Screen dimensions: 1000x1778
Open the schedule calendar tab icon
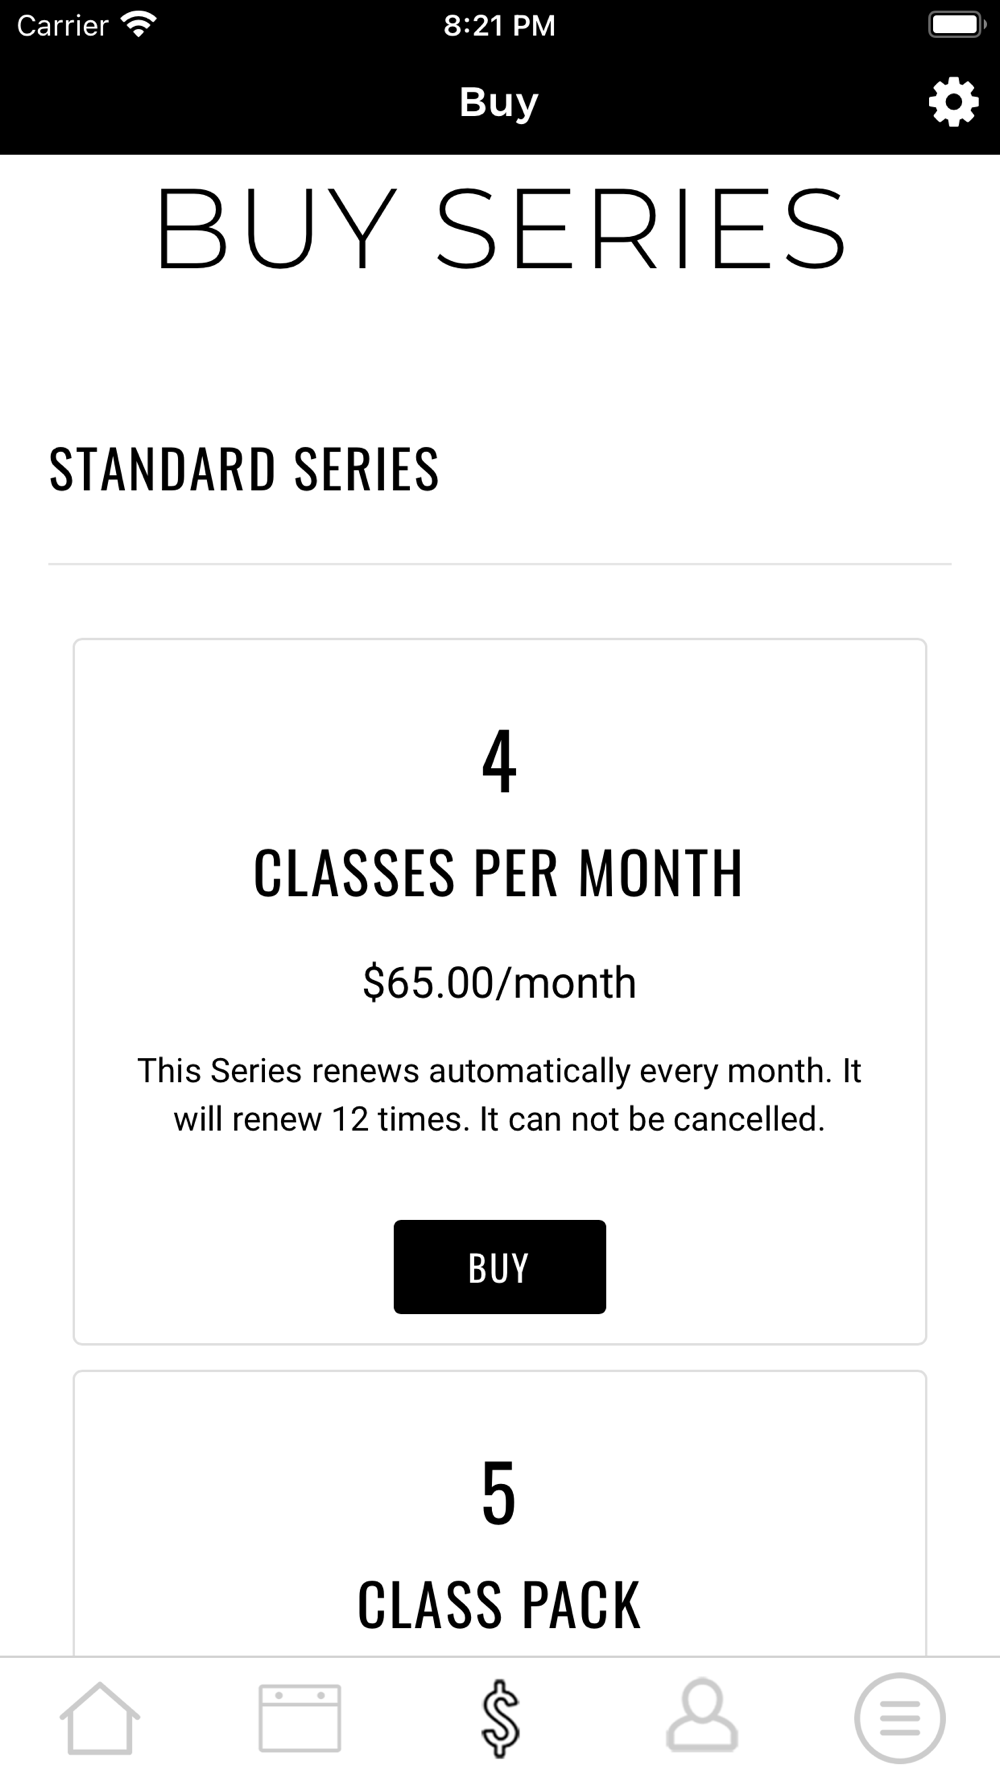300,1718
